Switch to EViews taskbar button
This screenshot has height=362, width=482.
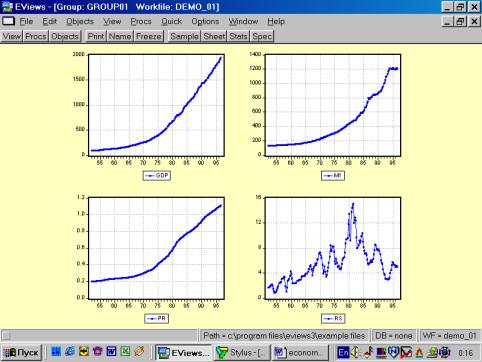coord(184,353)
